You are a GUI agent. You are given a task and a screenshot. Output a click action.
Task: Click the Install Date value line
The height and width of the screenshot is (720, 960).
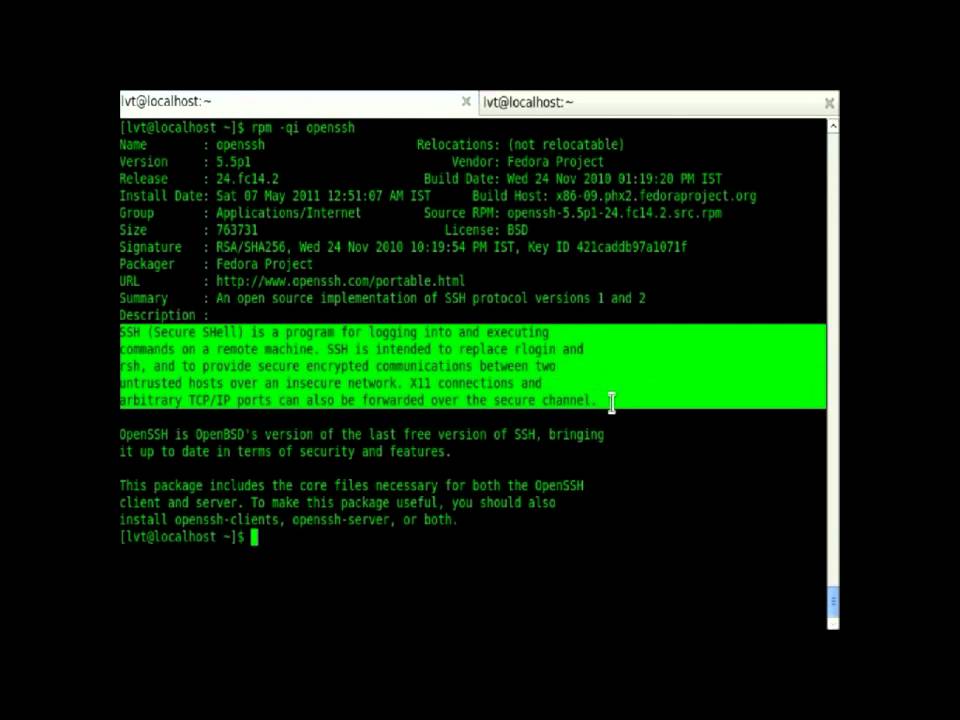pyautogui.click(x=323, y=196)
